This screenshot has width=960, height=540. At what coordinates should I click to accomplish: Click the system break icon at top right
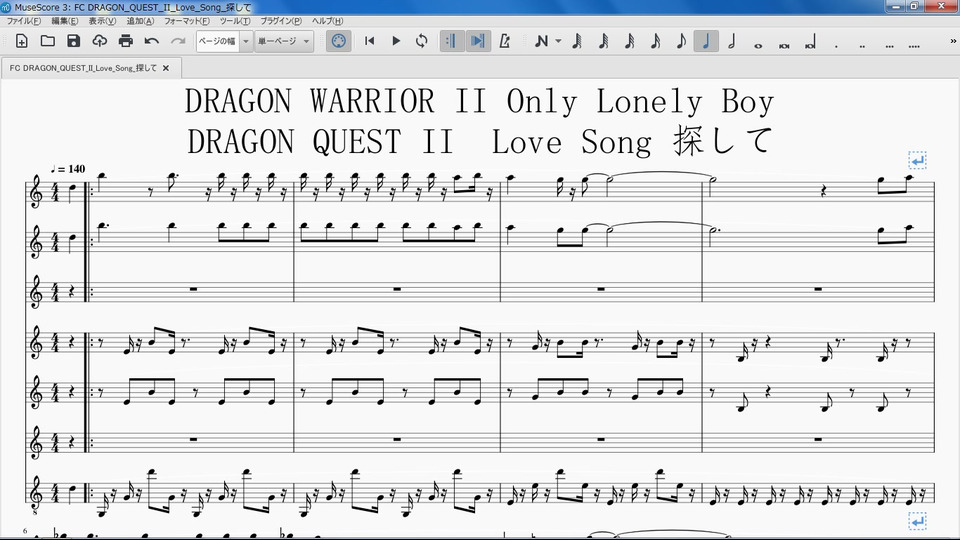coord(917,160)
